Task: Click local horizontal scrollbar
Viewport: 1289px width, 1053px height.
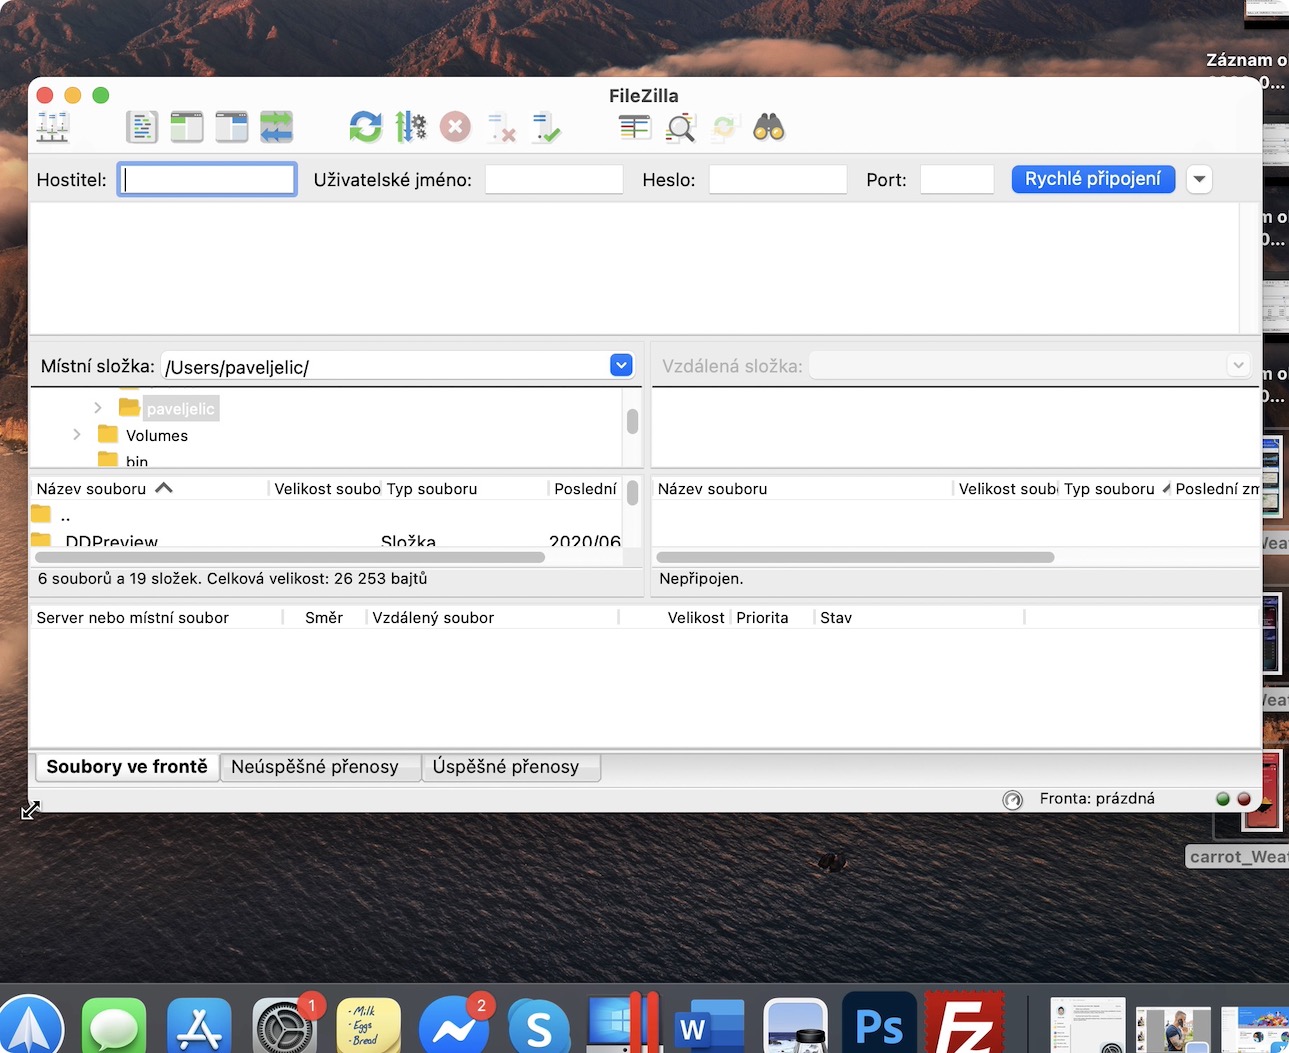Action: coord(290,557)
